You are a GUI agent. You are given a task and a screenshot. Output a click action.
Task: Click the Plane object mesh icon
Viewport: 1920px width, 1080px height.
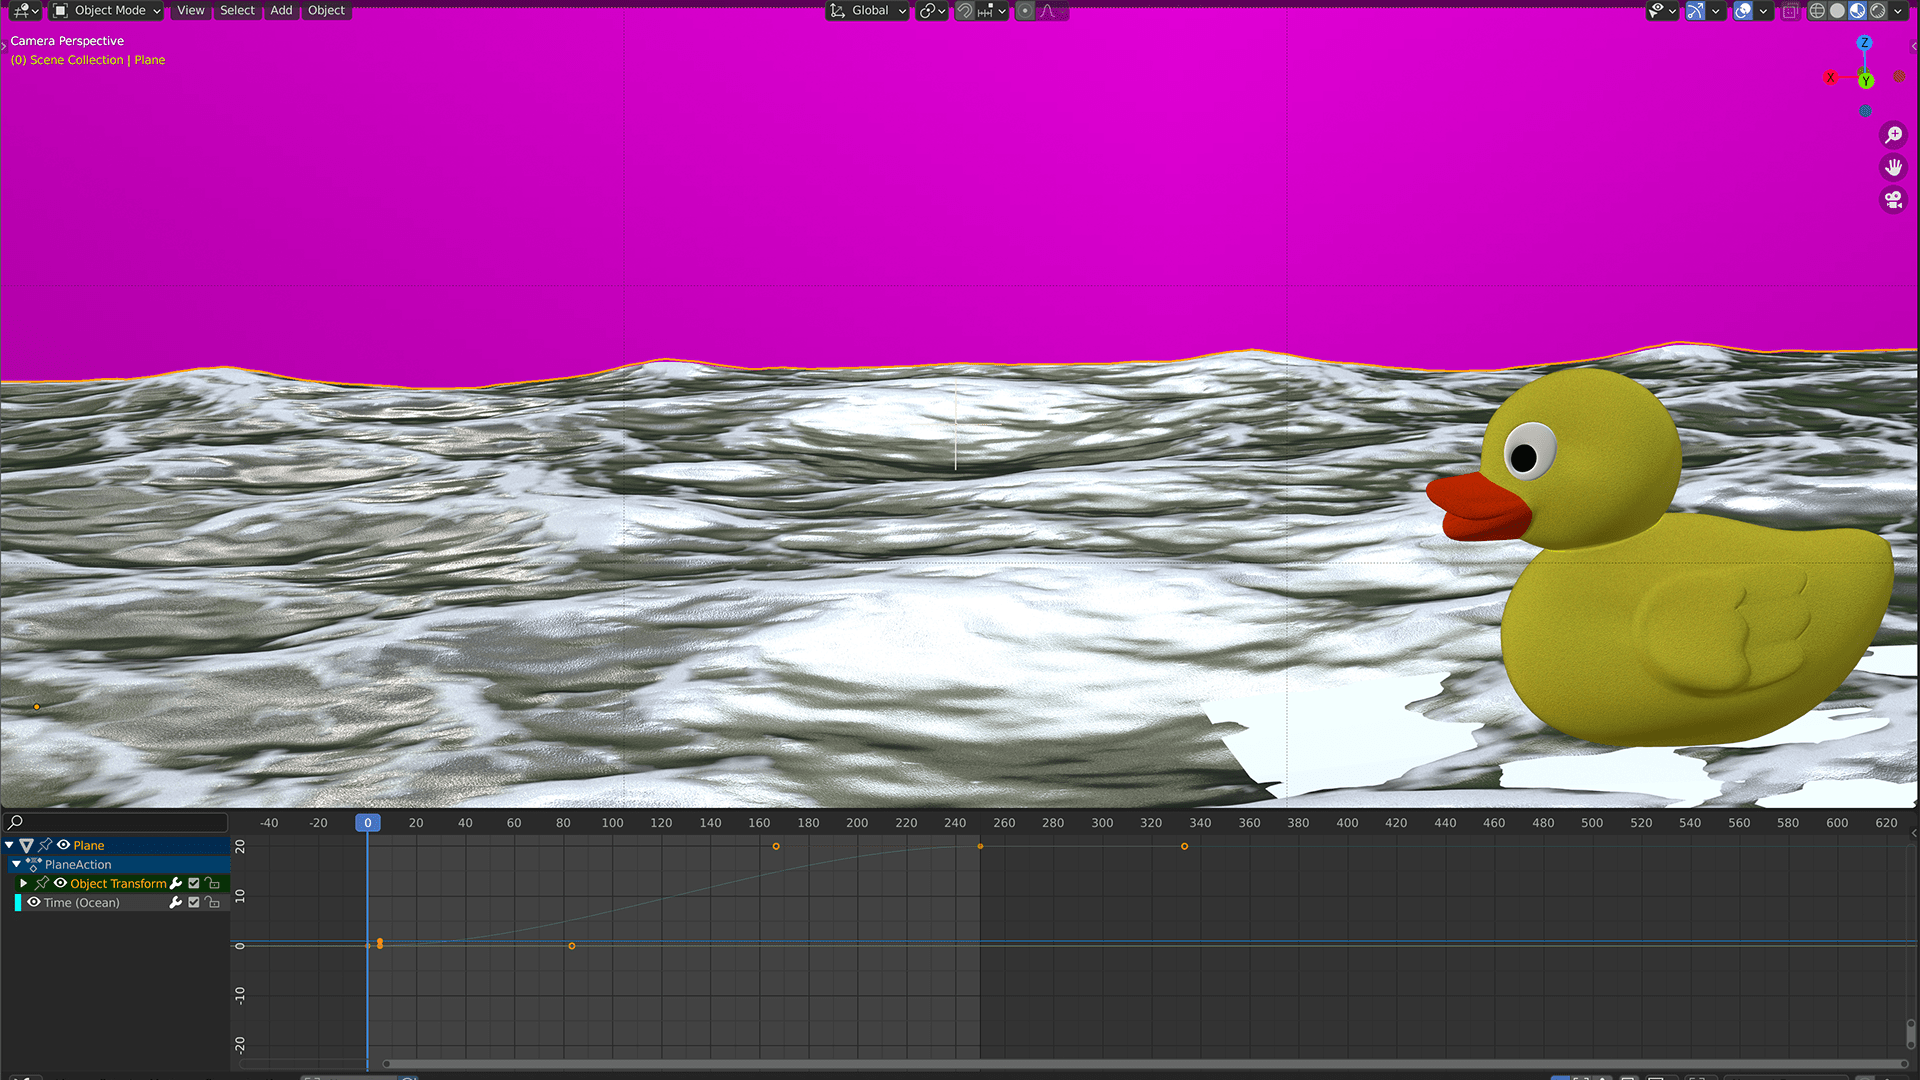click(27, 845)
